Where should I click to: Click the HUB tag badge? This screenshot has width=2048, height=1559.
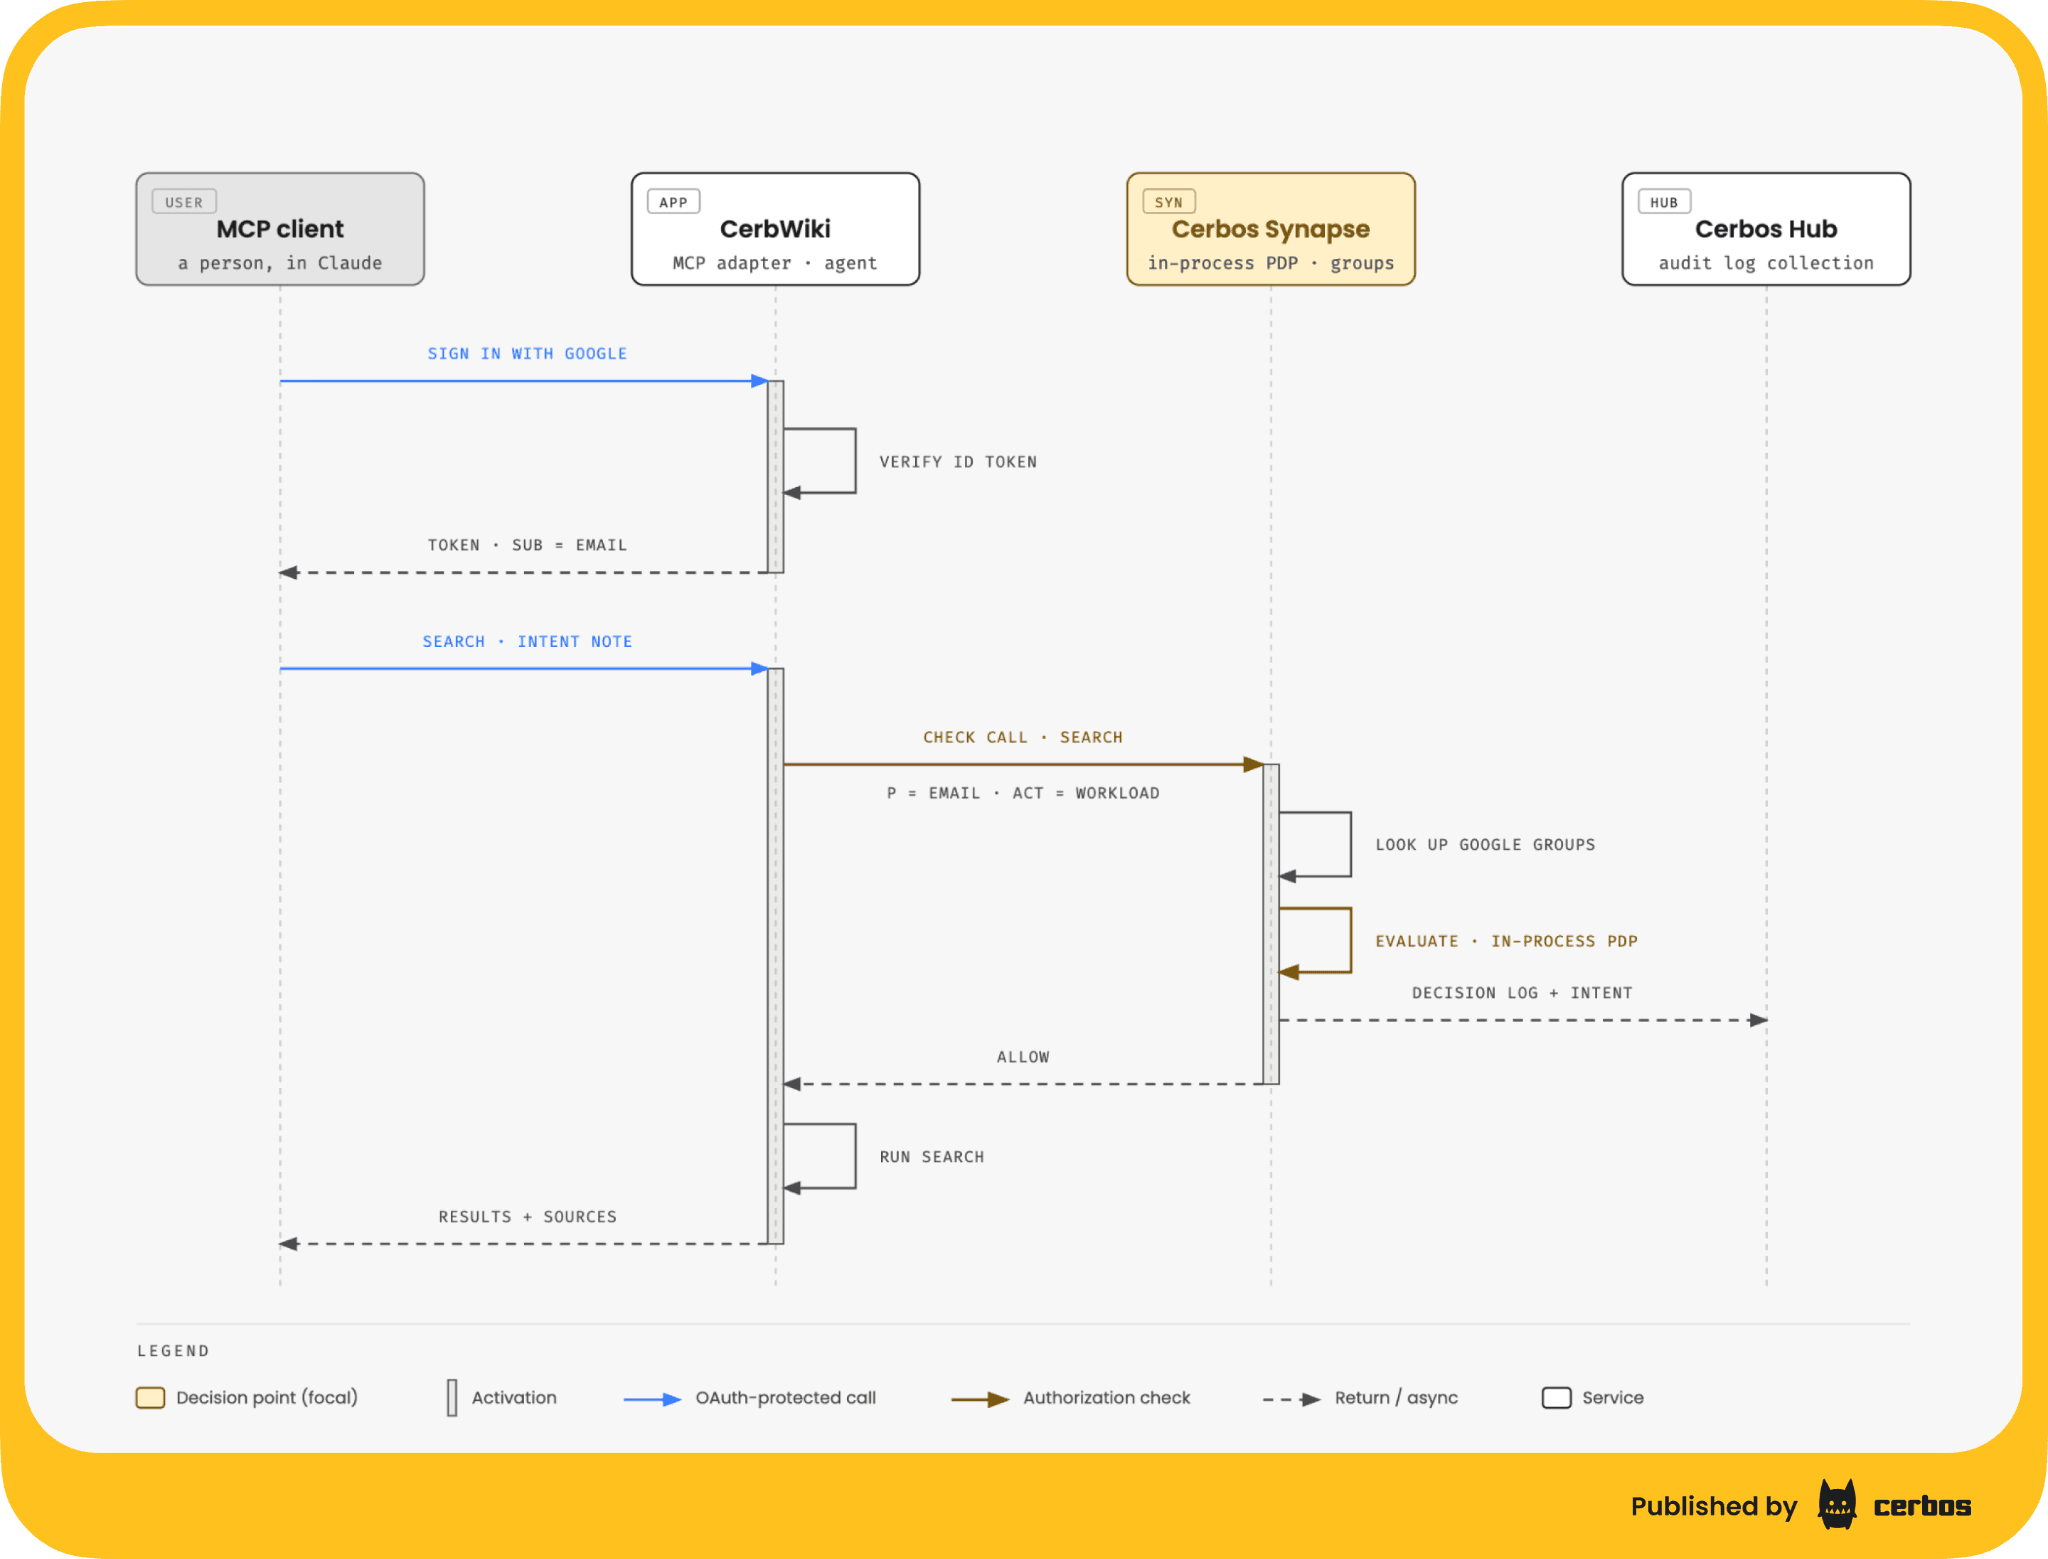tap(1664, 202)
